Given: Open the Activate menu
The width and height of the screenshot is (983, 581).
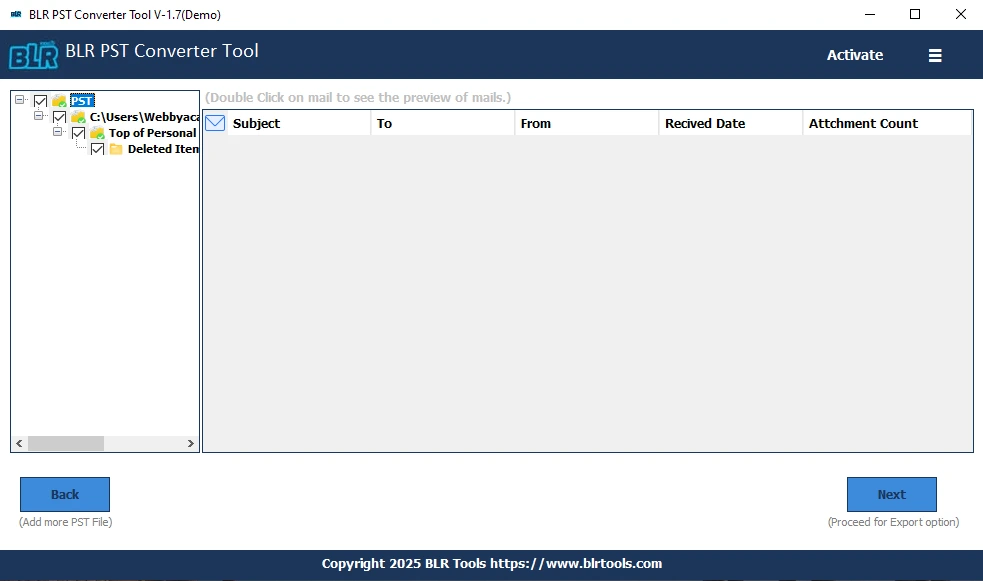Looking at the screenshot, I should 855,55.
